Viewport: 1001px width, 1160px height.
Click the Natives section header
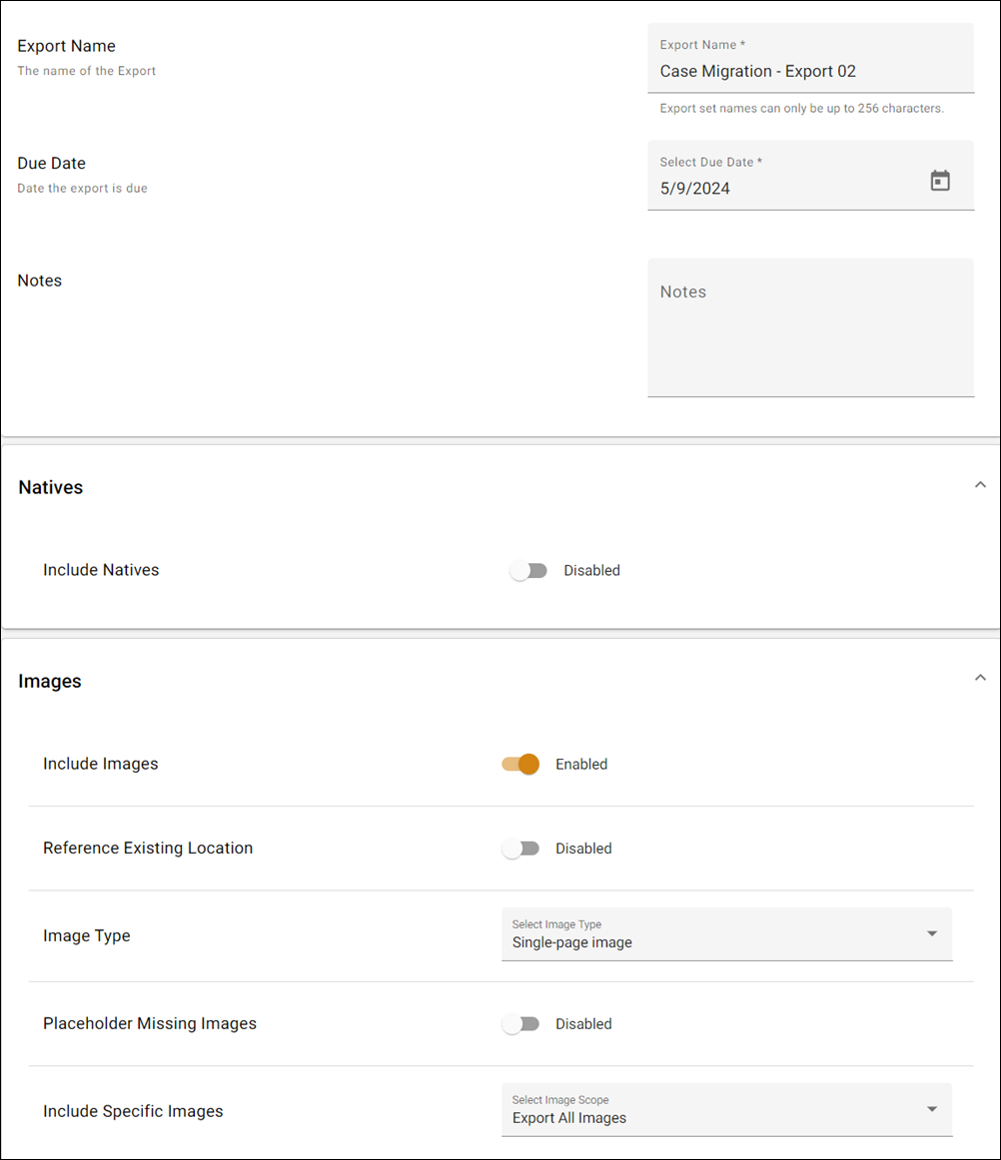(x=50, y=487)
